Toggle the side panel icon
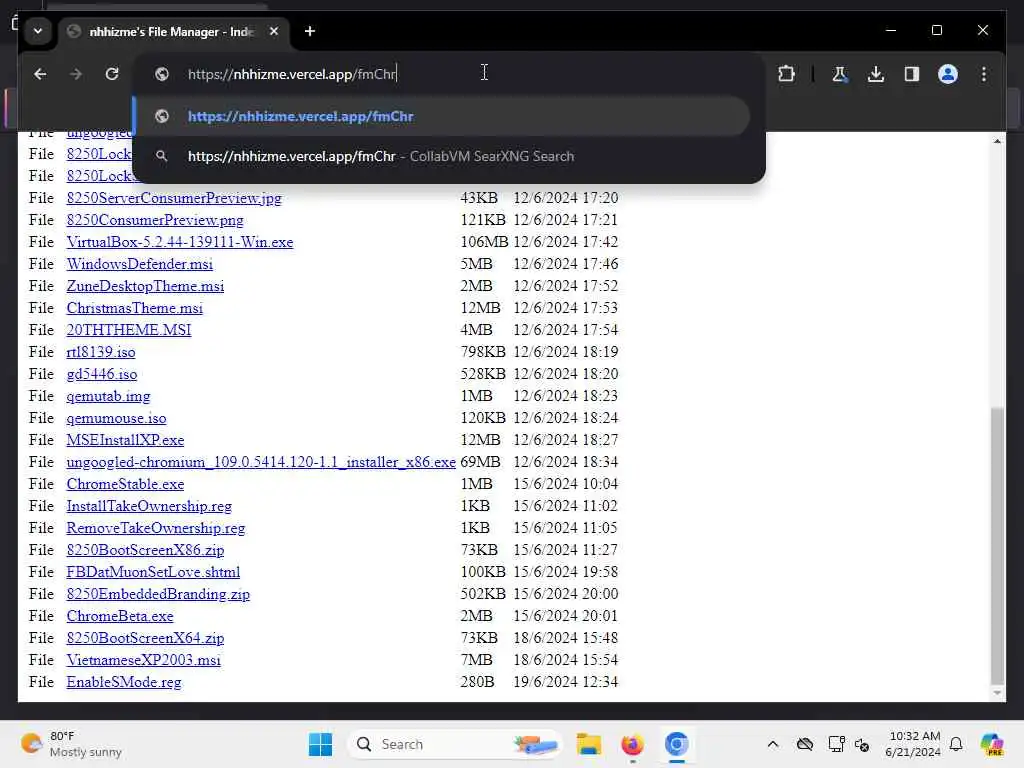1024x768 pixels. [x=912, y=74]
